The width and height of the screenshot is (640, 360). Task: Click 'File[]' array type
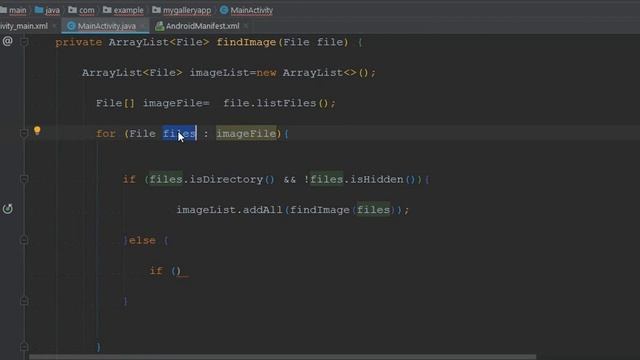[x=115, y=103]
